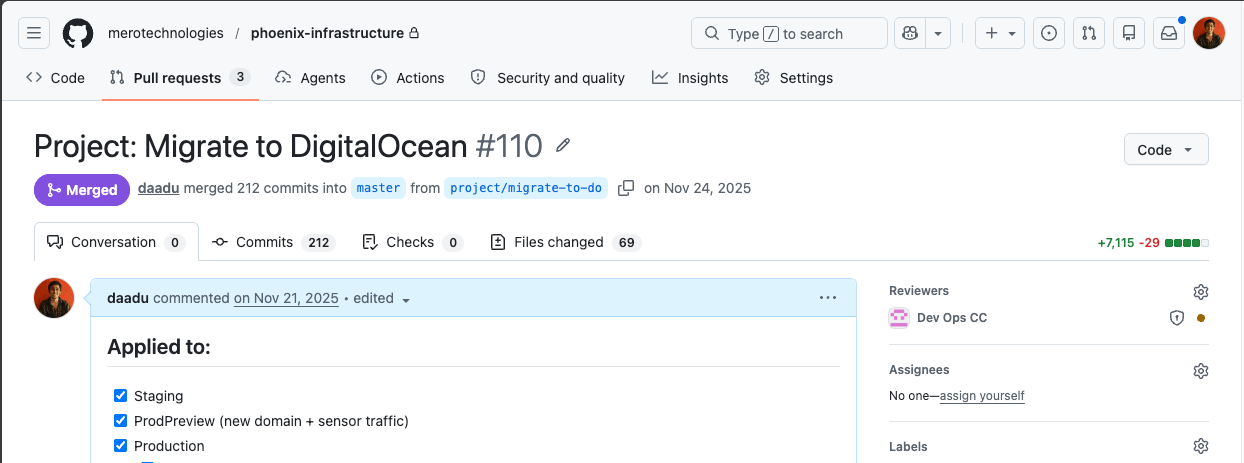The height and width of the screenshot is (463, 1244).
Task: Click the purple Merged status badge
Action: (82, 190)
